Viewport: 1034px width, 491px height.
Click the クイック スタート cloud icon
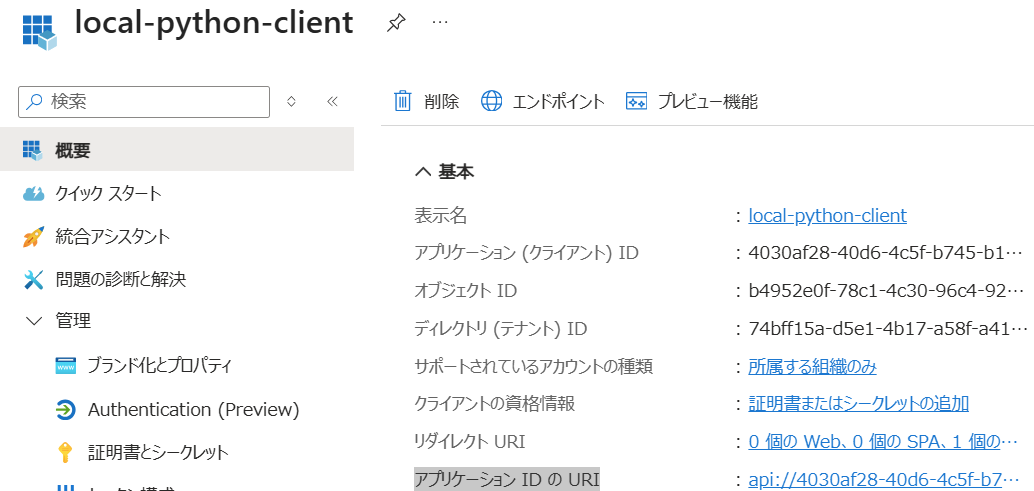pyautogui.click(x=33, y=194)
